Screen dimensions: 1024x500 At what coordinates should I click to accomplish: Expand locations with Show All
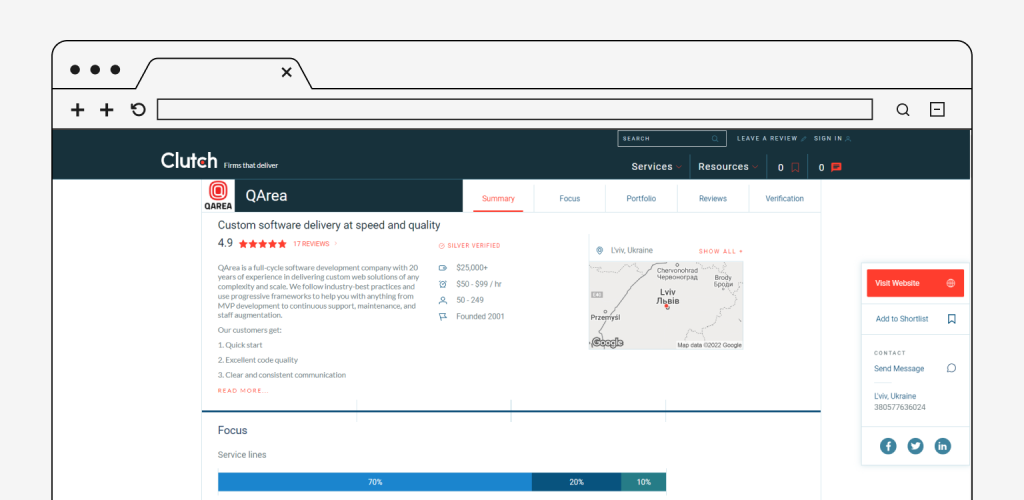tap(720, 251)
